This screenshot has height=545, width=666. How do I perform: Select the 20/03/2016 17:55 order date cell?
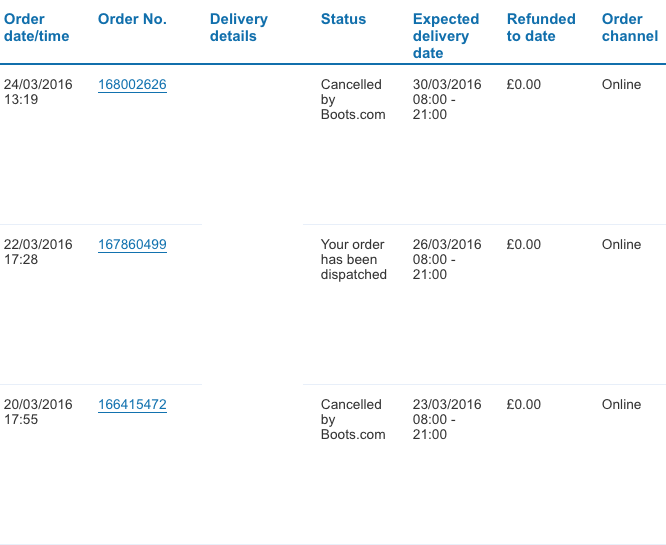(38, 412)
